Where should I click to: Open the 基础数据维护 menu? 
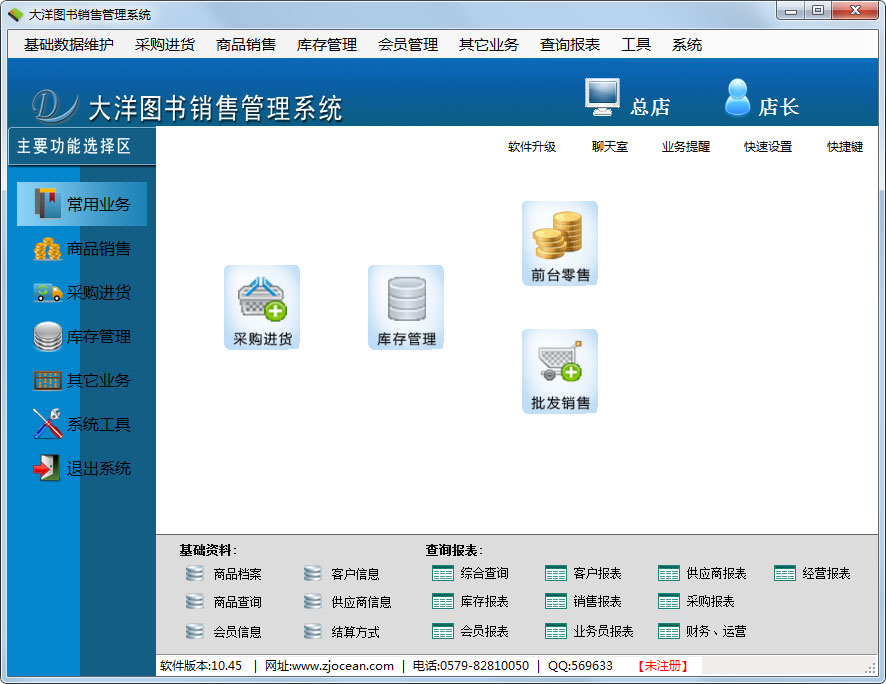69,45
